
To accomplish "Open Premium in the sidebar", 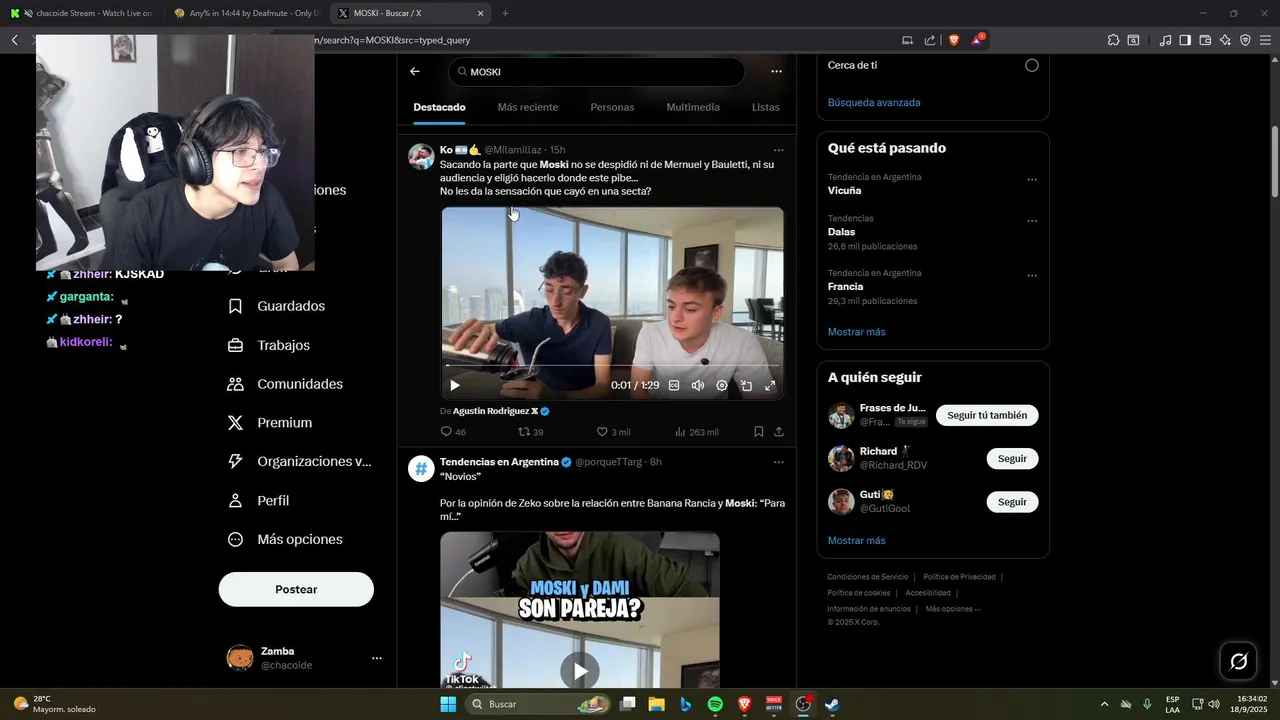I will 269,423.
